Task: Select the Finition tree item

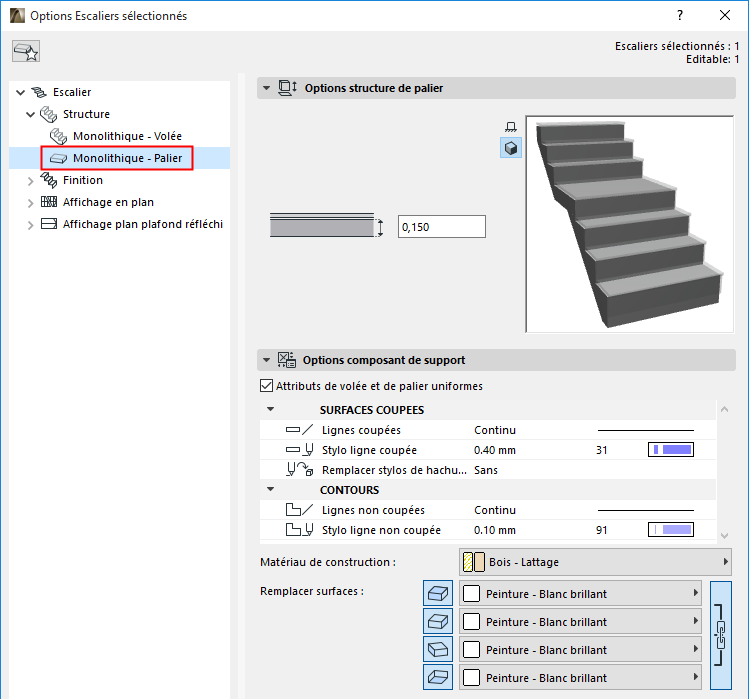Action: click(x=83, y=180)
